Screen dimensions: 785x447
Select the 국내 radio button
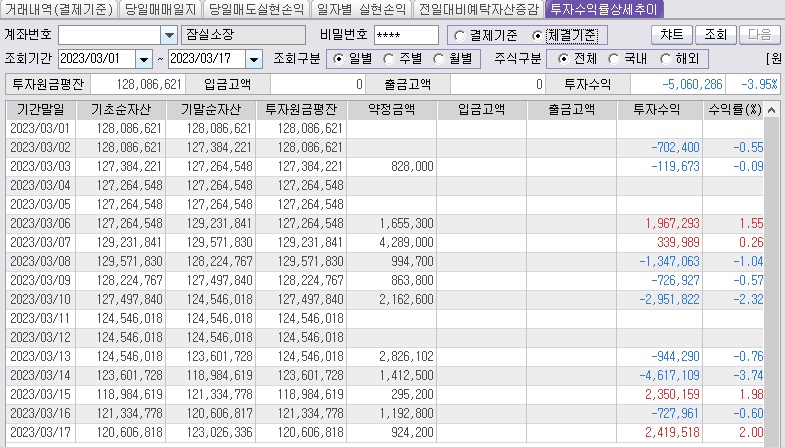pyautogui.click(x=613, y=59)
